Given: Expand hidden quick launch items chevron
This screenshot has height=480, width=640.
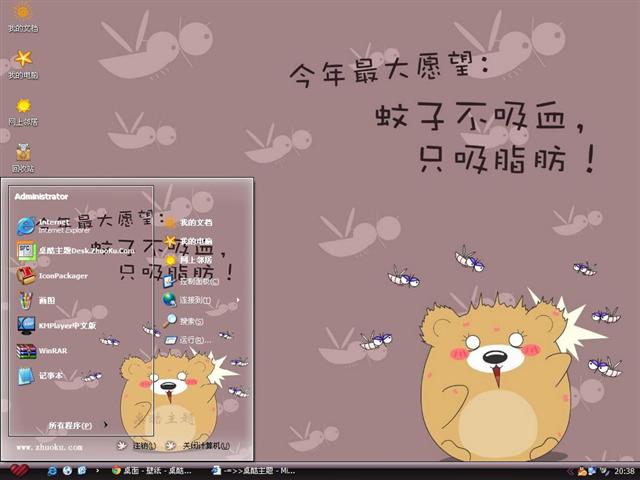Looking at the screenshot, I should point(97,471).
